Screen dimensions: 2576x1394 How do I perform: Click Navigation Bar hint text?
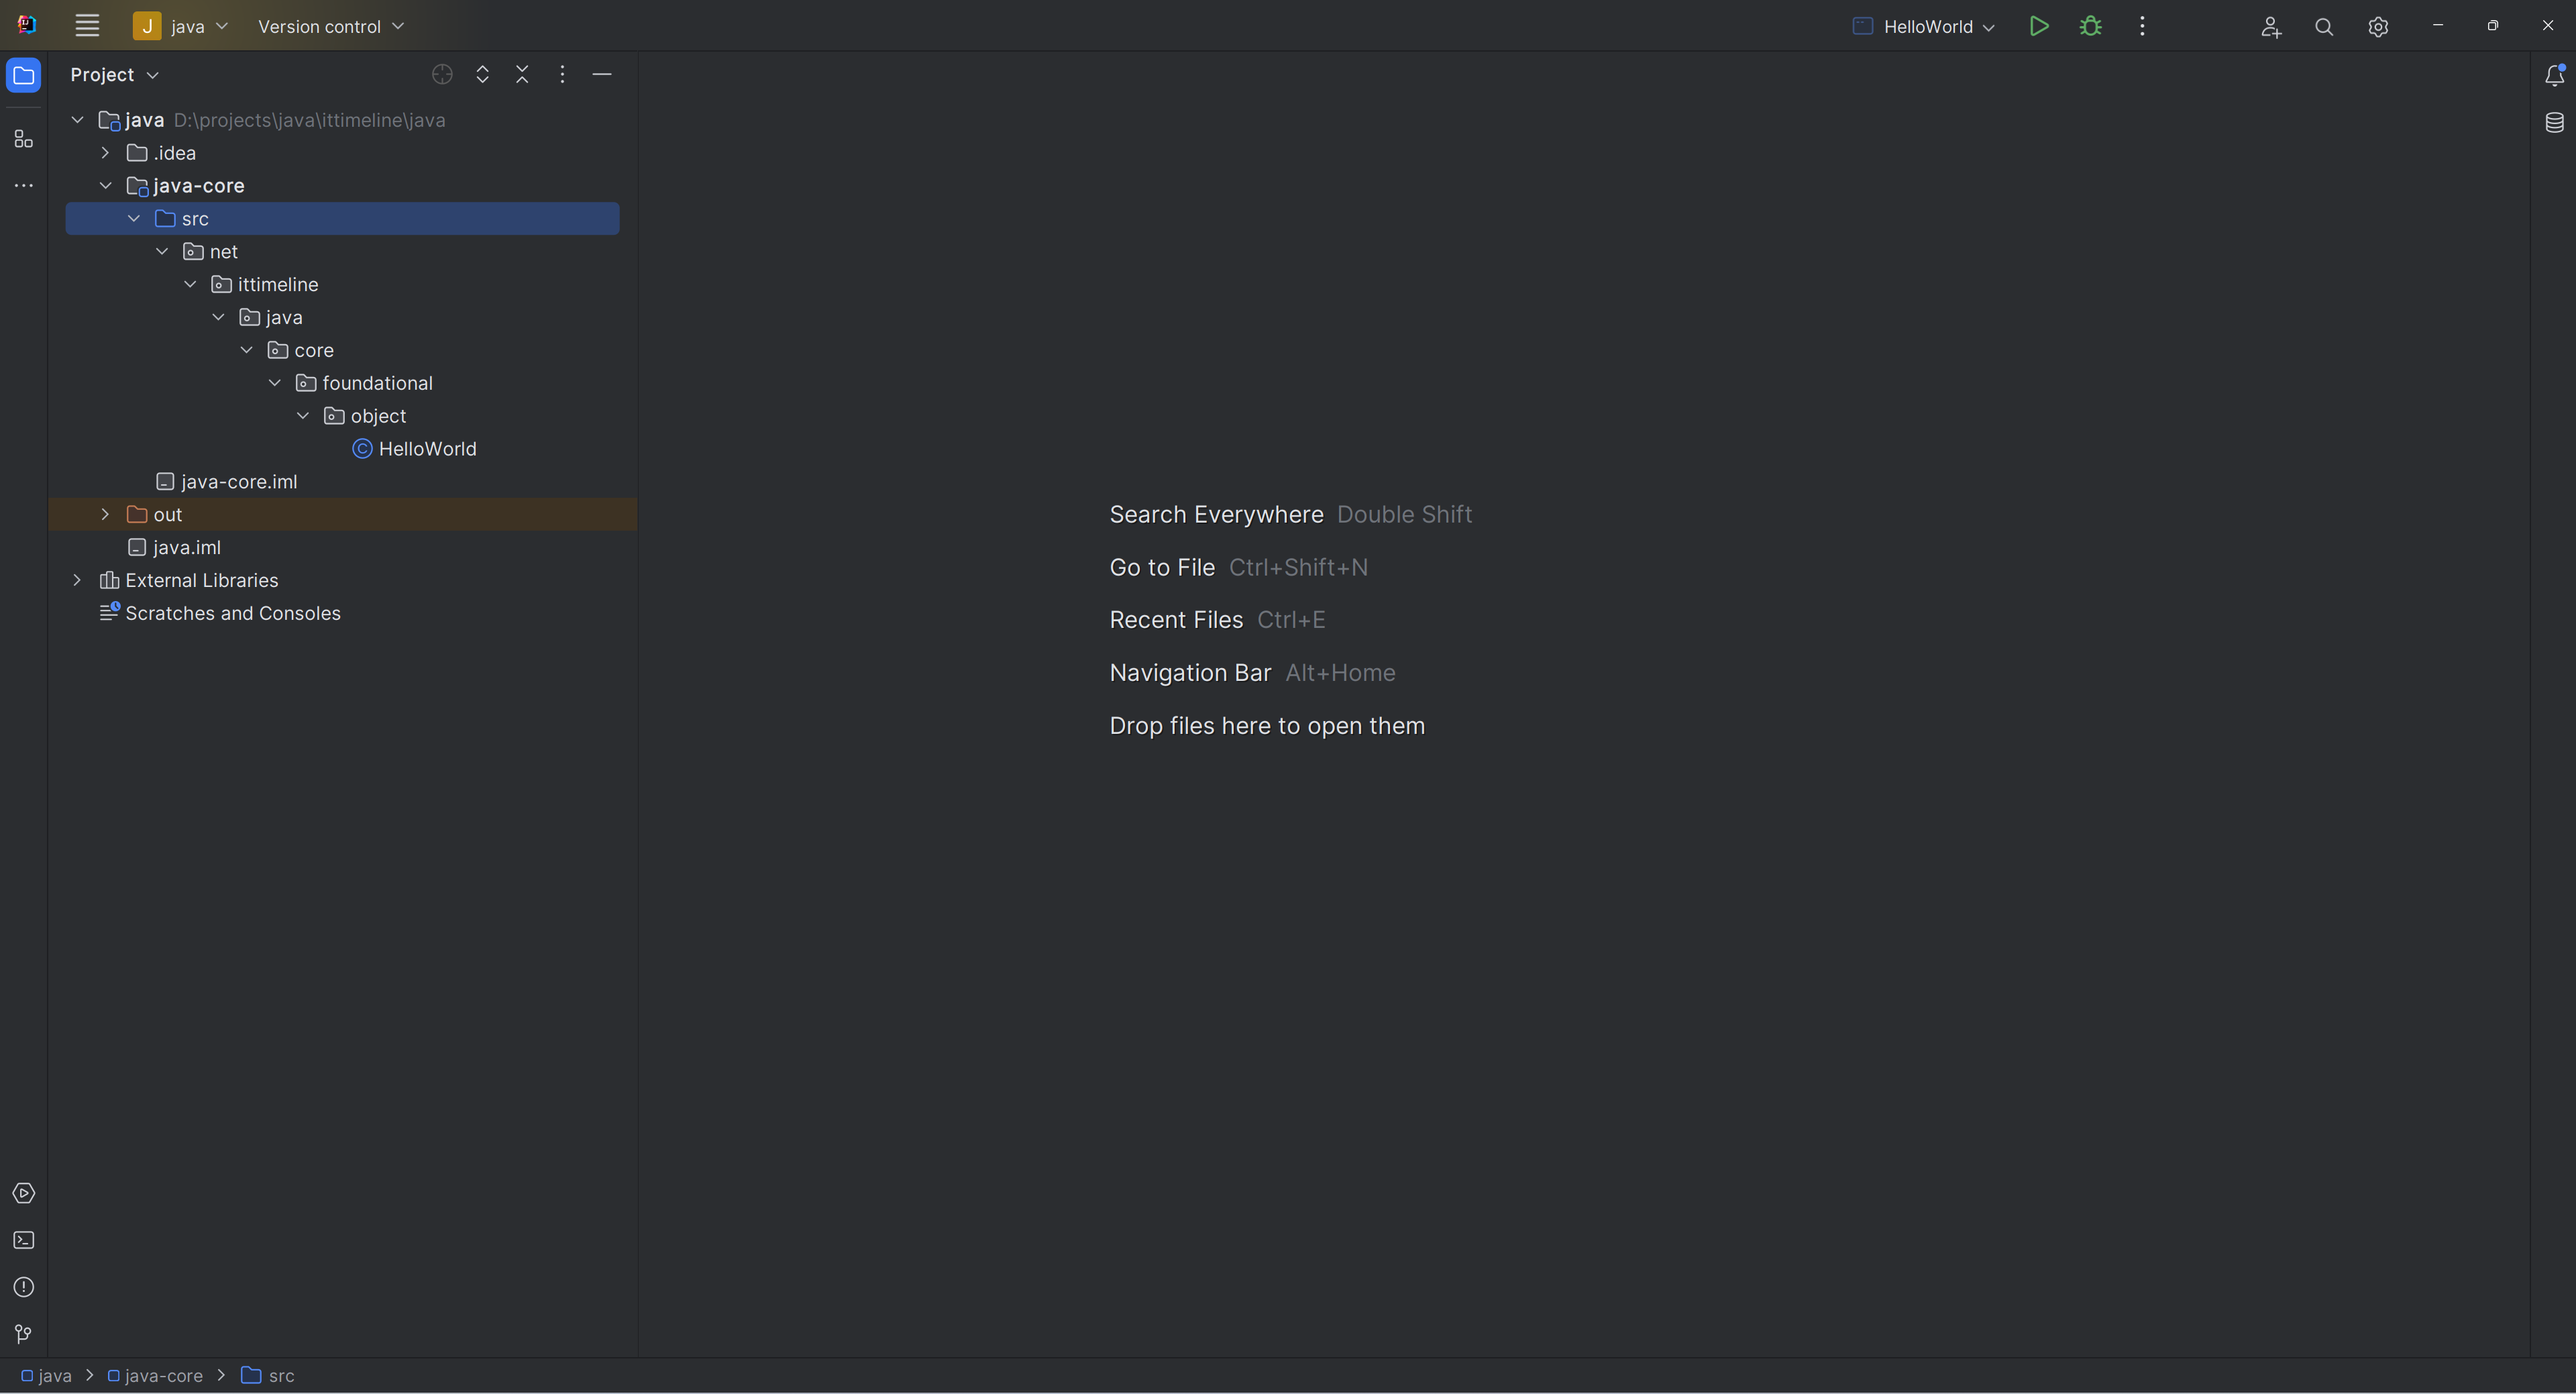pos(1190,673)
